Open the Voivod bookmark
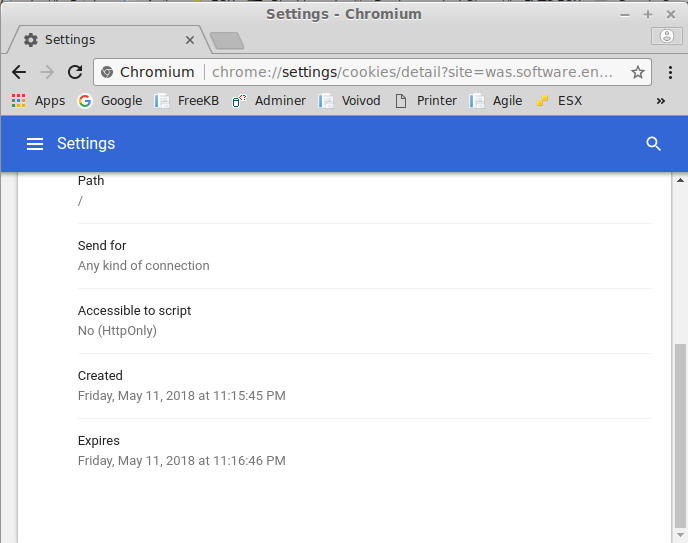 coord(349,101)
